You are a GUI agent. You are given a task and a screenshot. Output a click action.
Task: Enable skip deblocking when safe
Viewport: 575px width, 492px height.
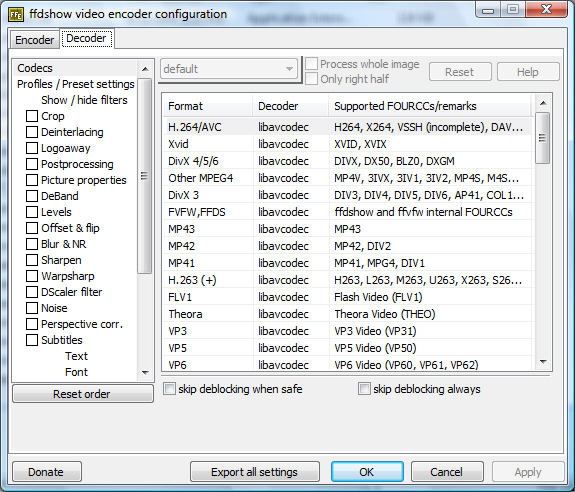[169, 389]
